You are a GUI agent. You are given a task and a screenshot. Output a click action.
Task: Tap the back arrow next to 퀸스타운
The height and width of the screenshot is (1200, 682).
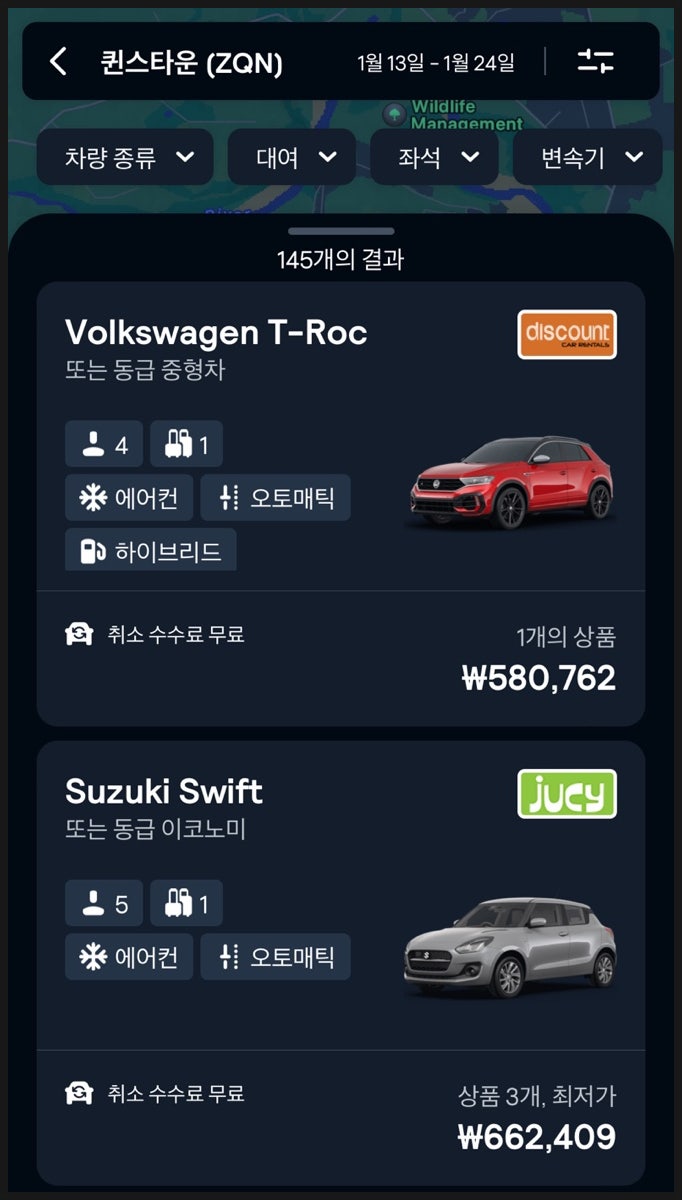pos(58,62)
